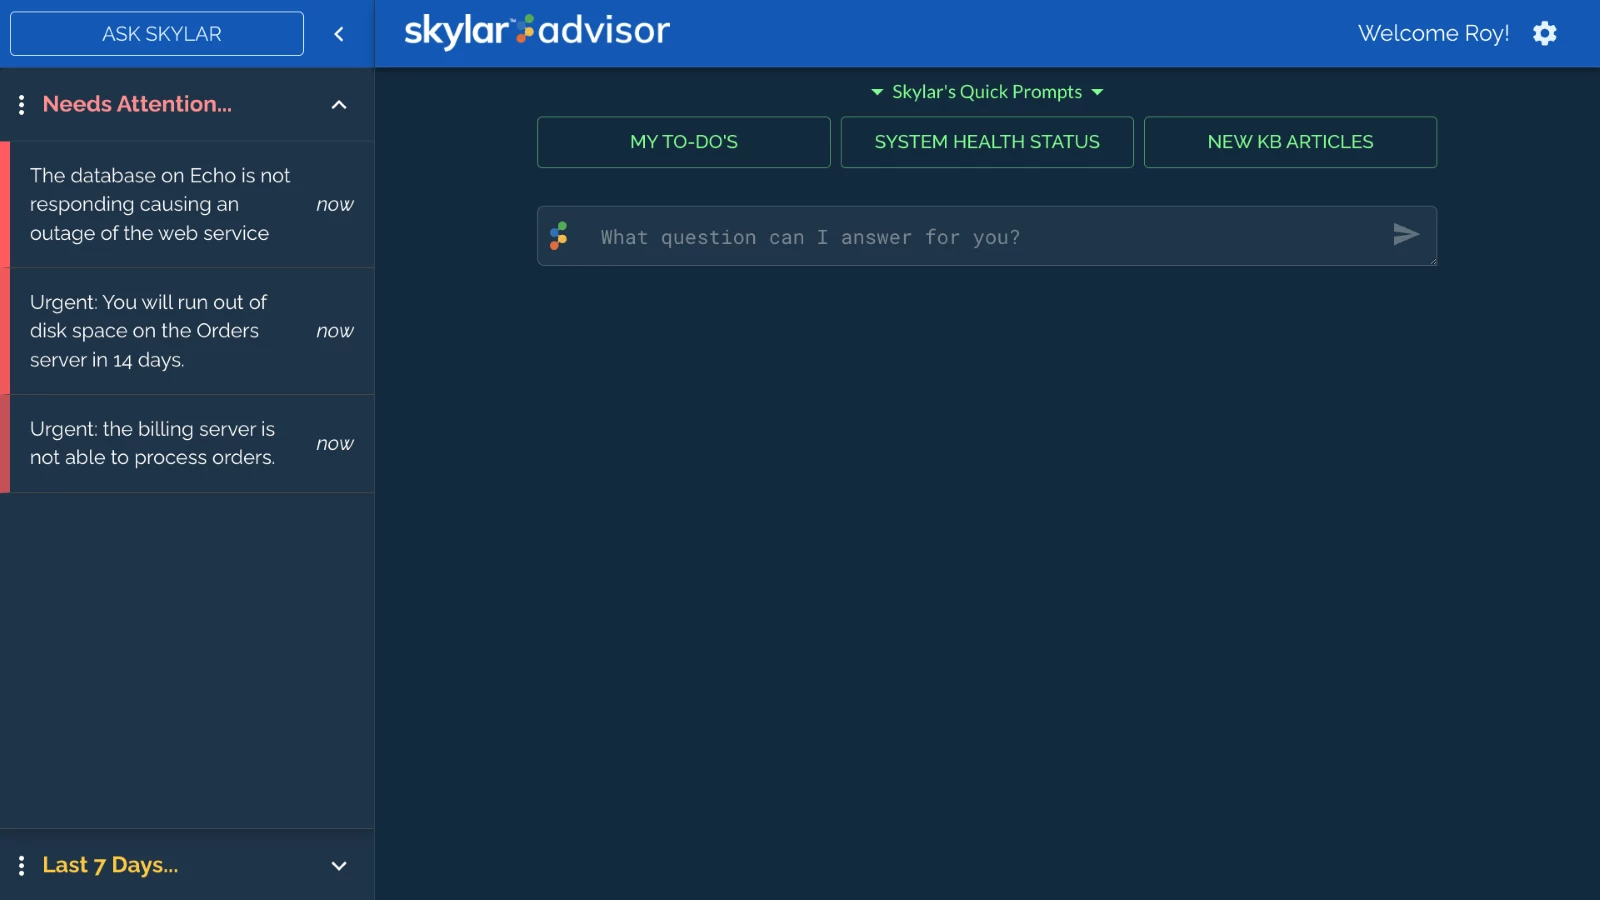Click the 'now' timestamp on the billing alert

tap(335, 443)
